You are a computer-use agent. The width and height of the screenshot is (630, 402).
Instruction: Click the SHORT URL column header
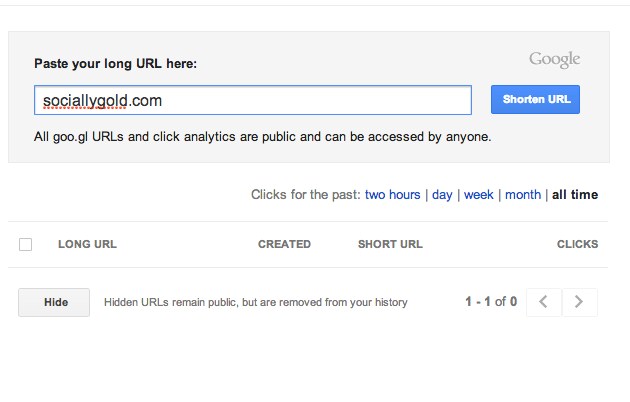(x=390, y=244)
